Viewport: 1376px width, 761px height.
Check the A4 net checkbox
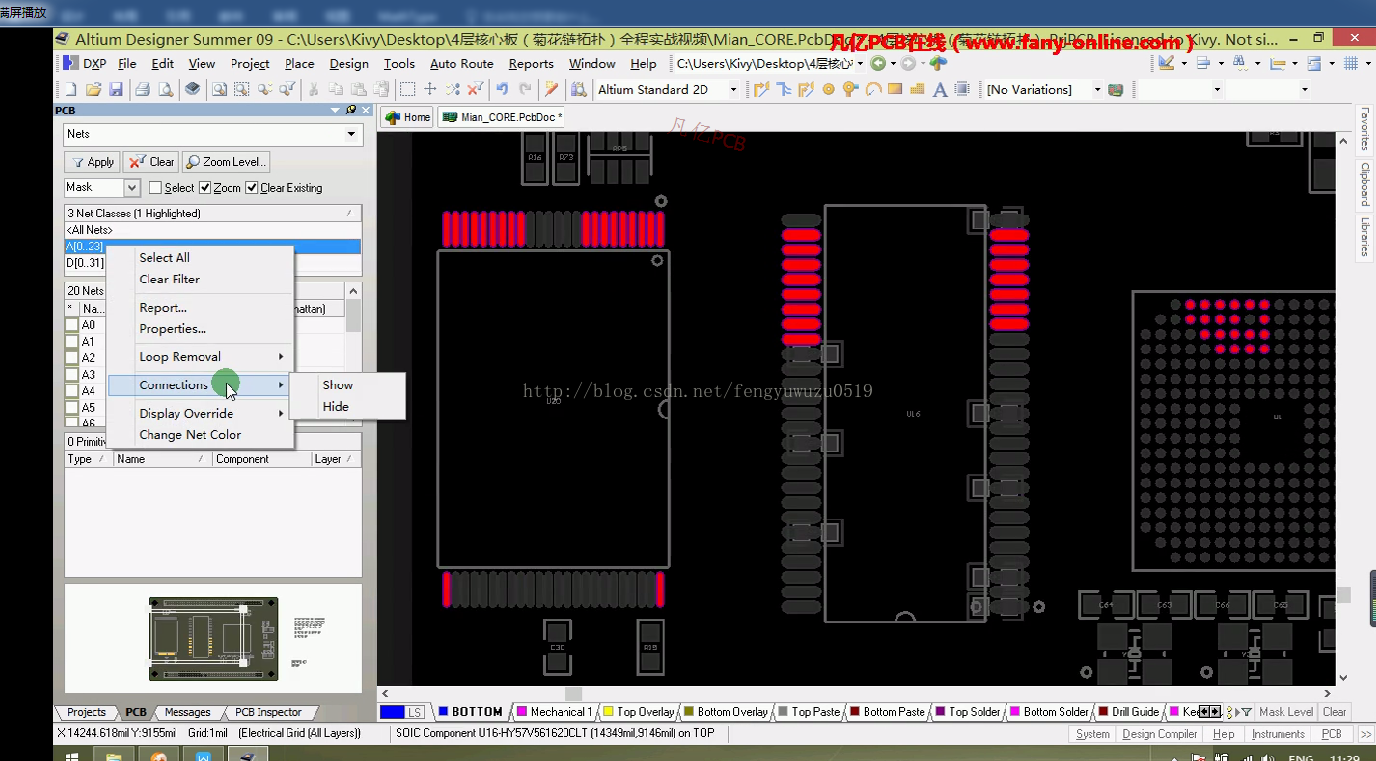click(x=71, y=391)
